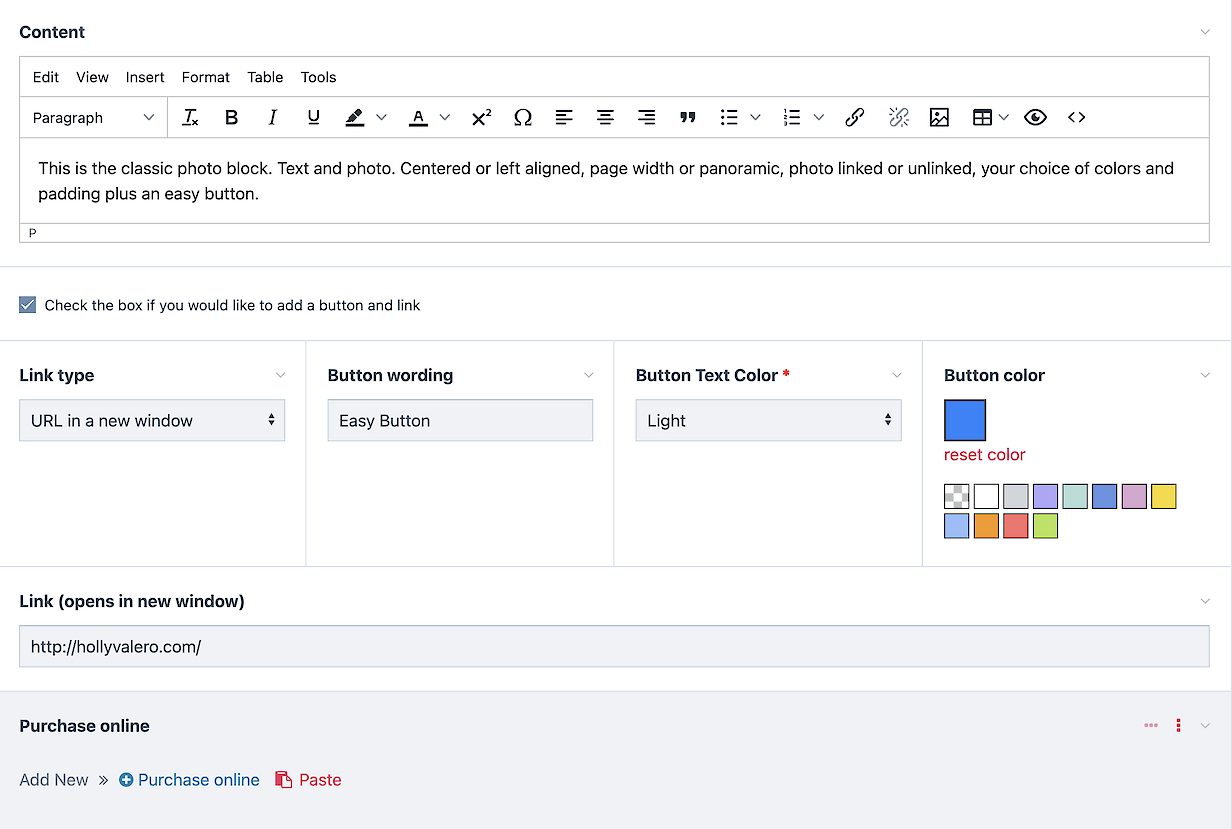Image resolution: width=1232 pixels, height=829 pixels.
Task: Click the insert link icon
Action: [x=854, y=118]
